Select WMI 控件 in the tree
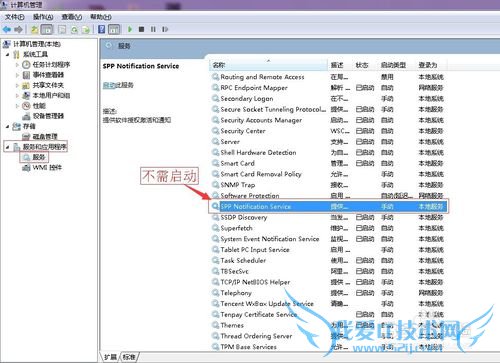The height and width of the screenshot is (363, 500). (x=47, y=167)
